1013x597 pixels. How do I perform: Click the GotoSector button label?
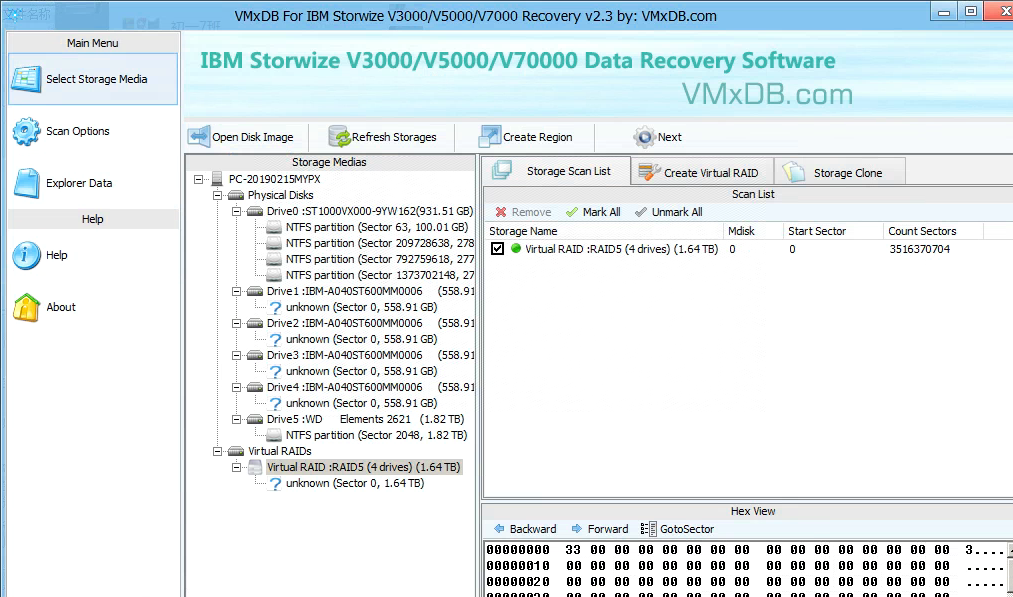coord(687,529)
